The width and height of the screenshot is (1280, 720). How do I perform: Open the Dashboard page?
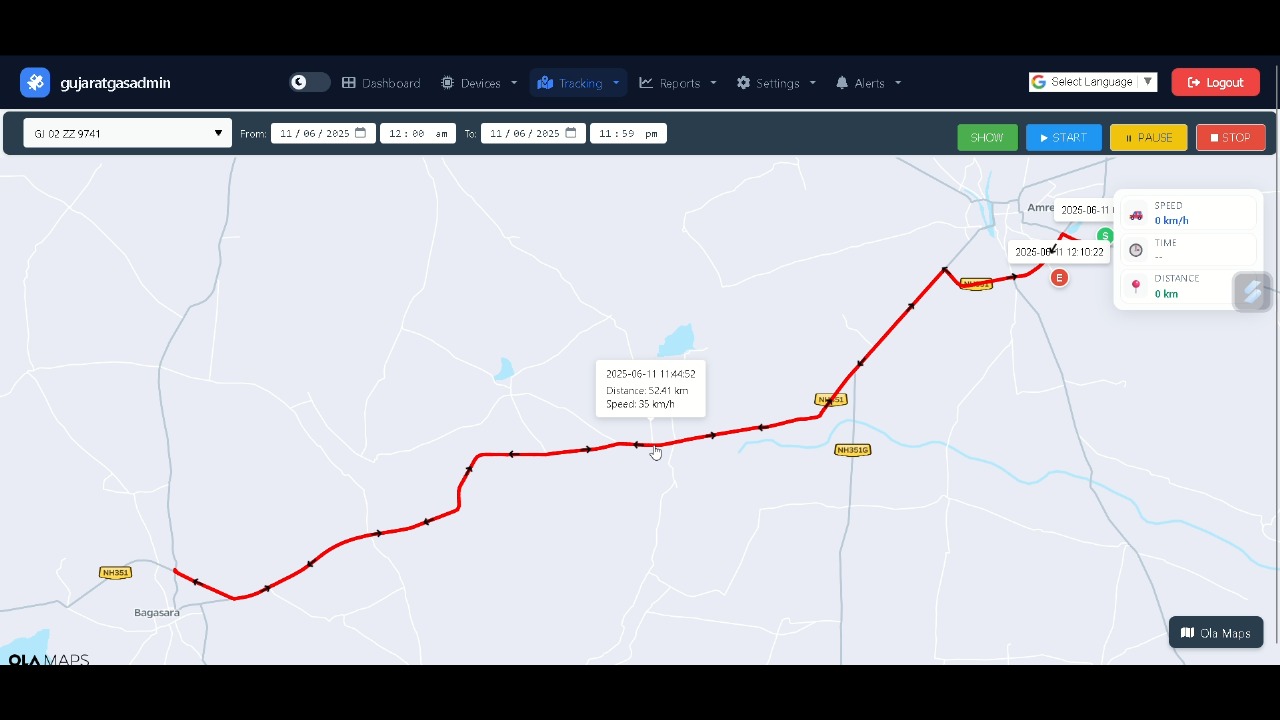point(381,83)
